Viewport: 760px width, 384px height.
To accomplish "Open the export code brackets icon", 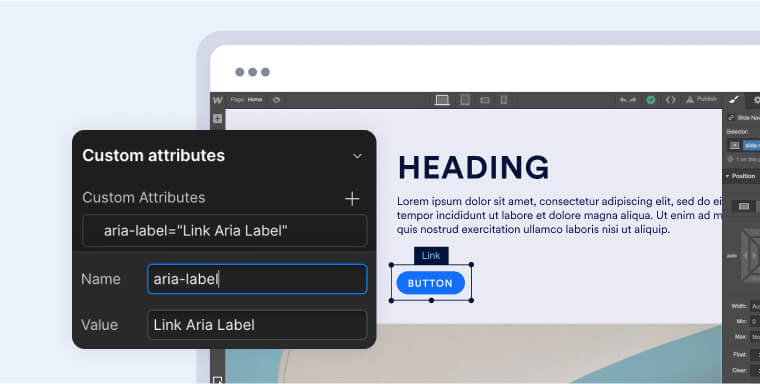I will pos(670,100).
